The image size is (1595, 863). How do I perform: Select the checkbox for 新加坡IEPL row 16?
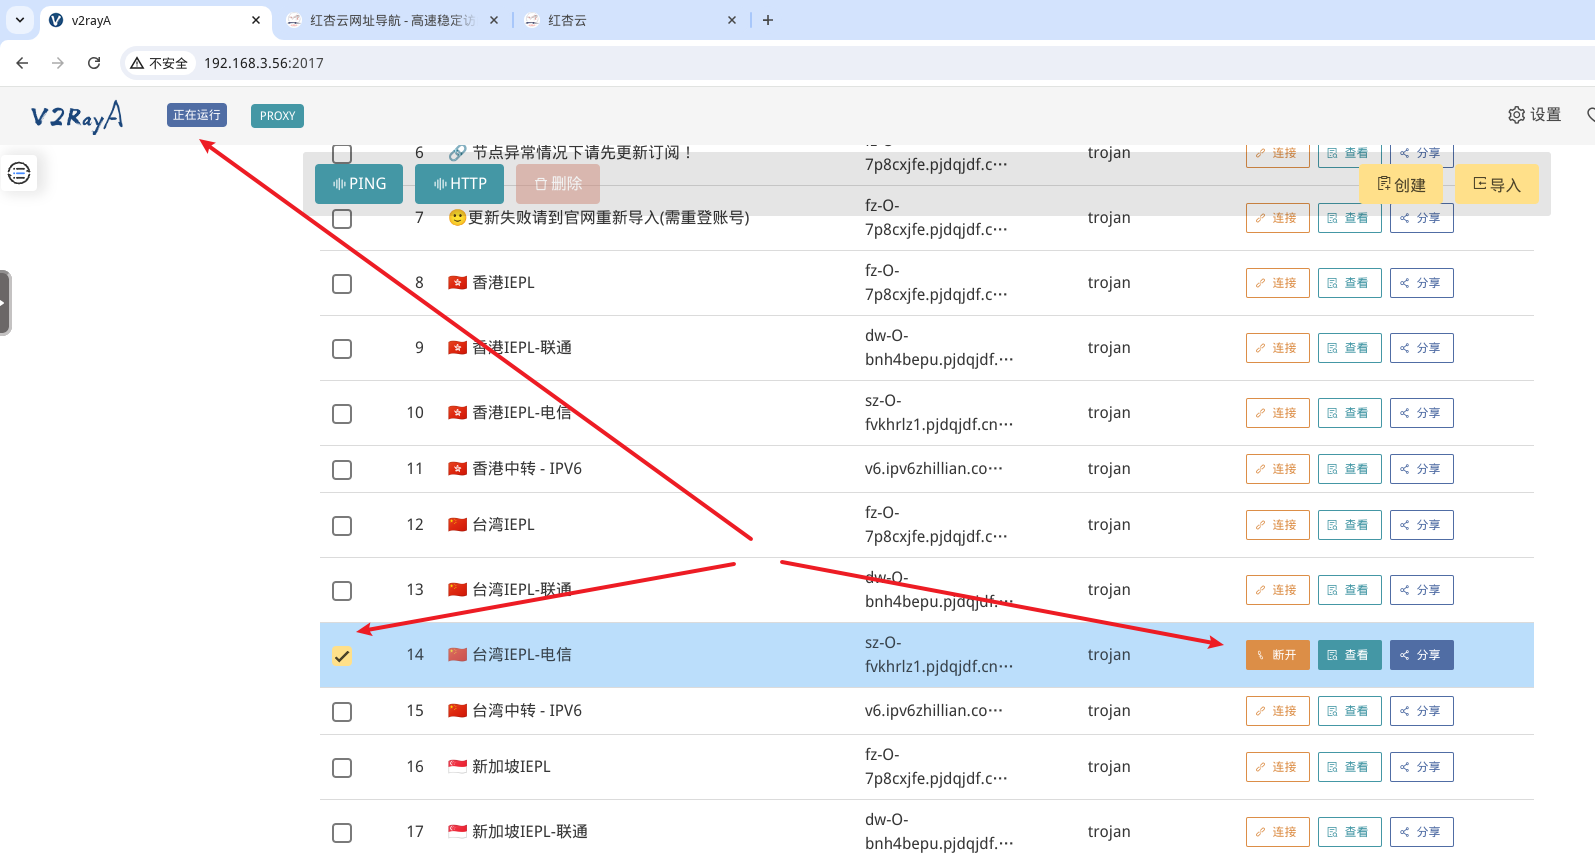click(342, 768)
